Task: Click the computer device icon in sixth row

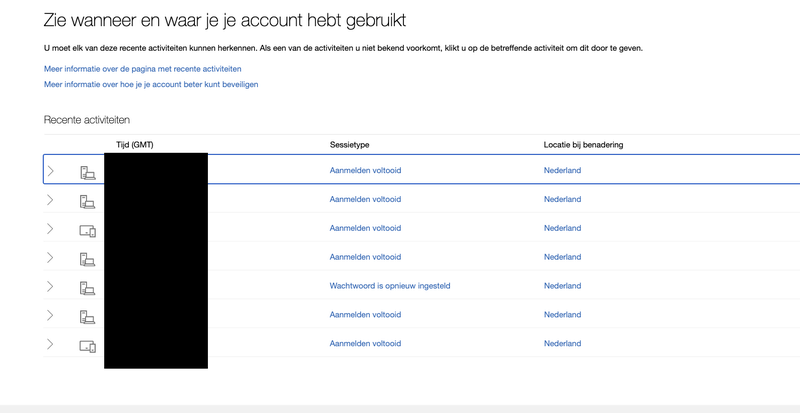Action: point(87,317)
